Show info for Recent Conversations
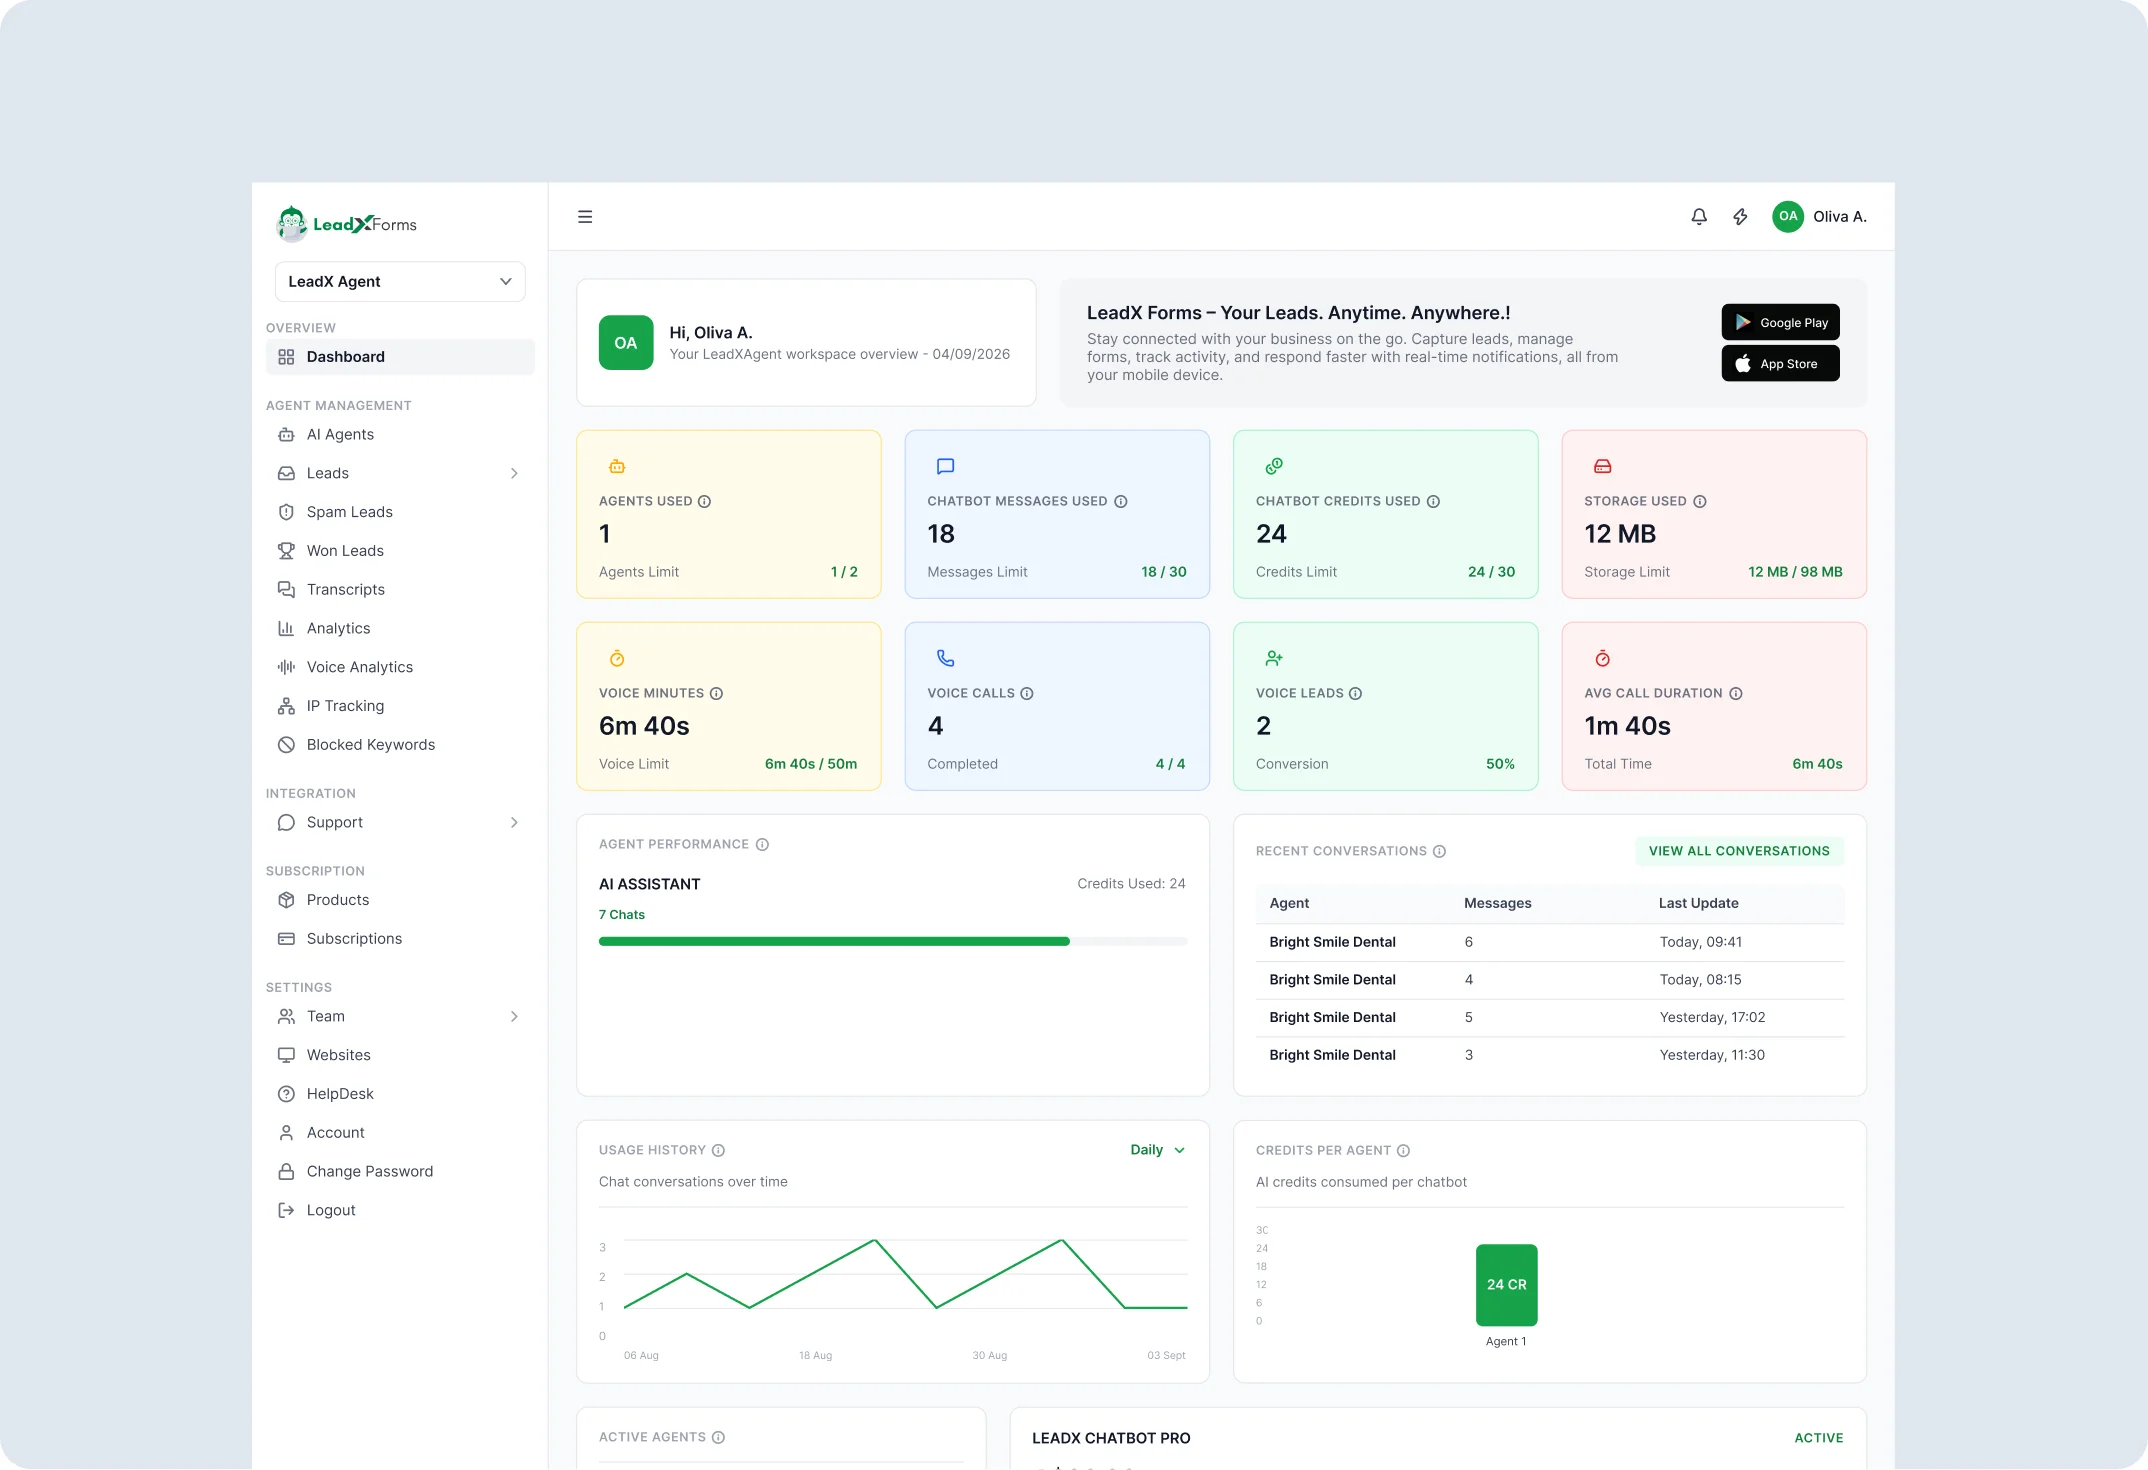2148x1470 pixels. tap(1440, 851)
